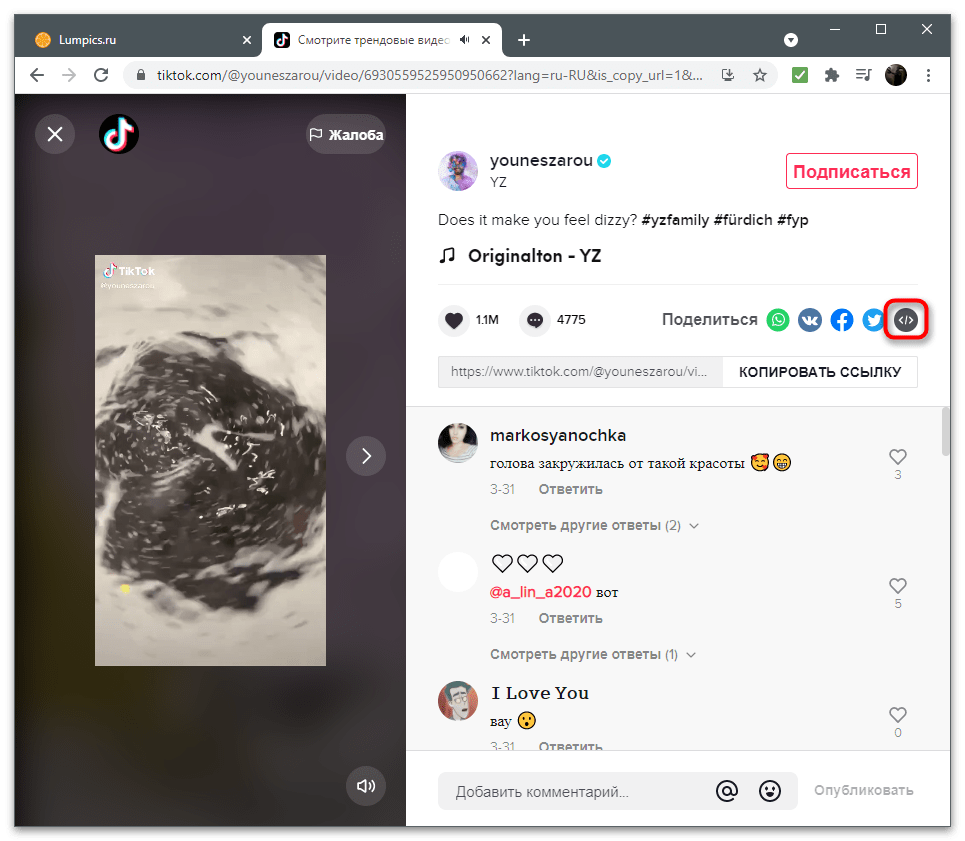
Task: Share the video to WhatsApp
Action: pyautogui.click(x=778, y=320)
